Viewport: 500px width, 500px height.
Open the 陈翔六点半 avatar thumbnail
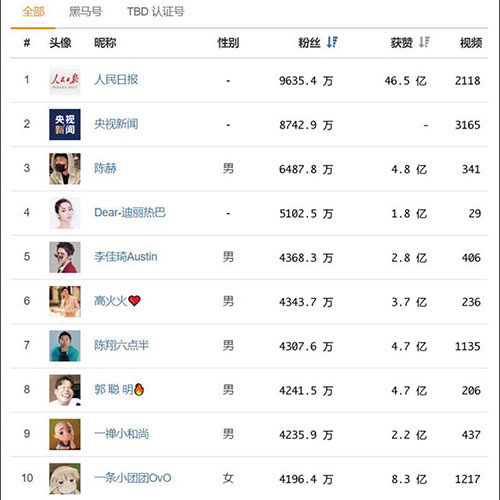point(65,346)
